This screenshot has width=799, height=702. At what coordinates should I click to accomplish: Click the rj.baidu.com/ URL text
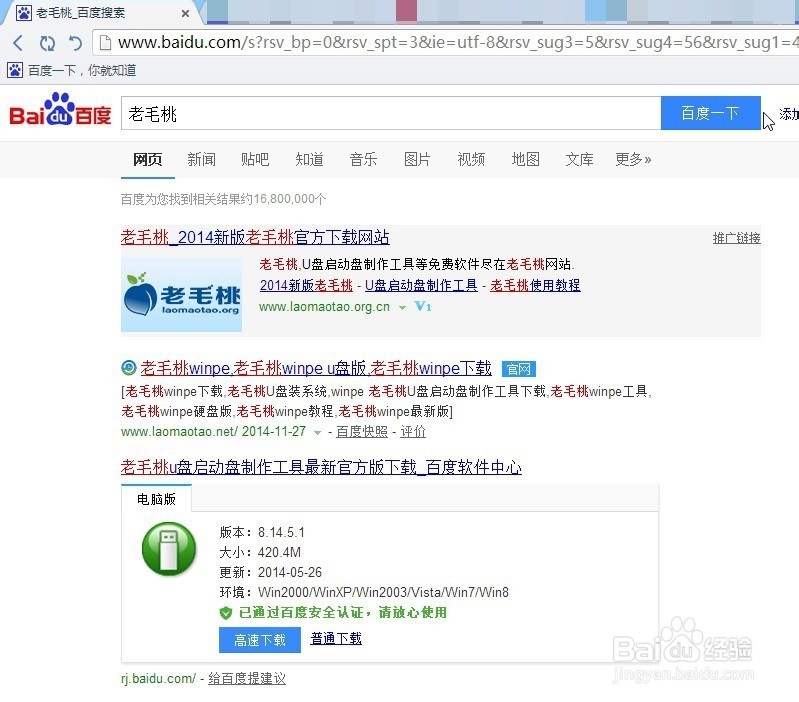(158, 679)
